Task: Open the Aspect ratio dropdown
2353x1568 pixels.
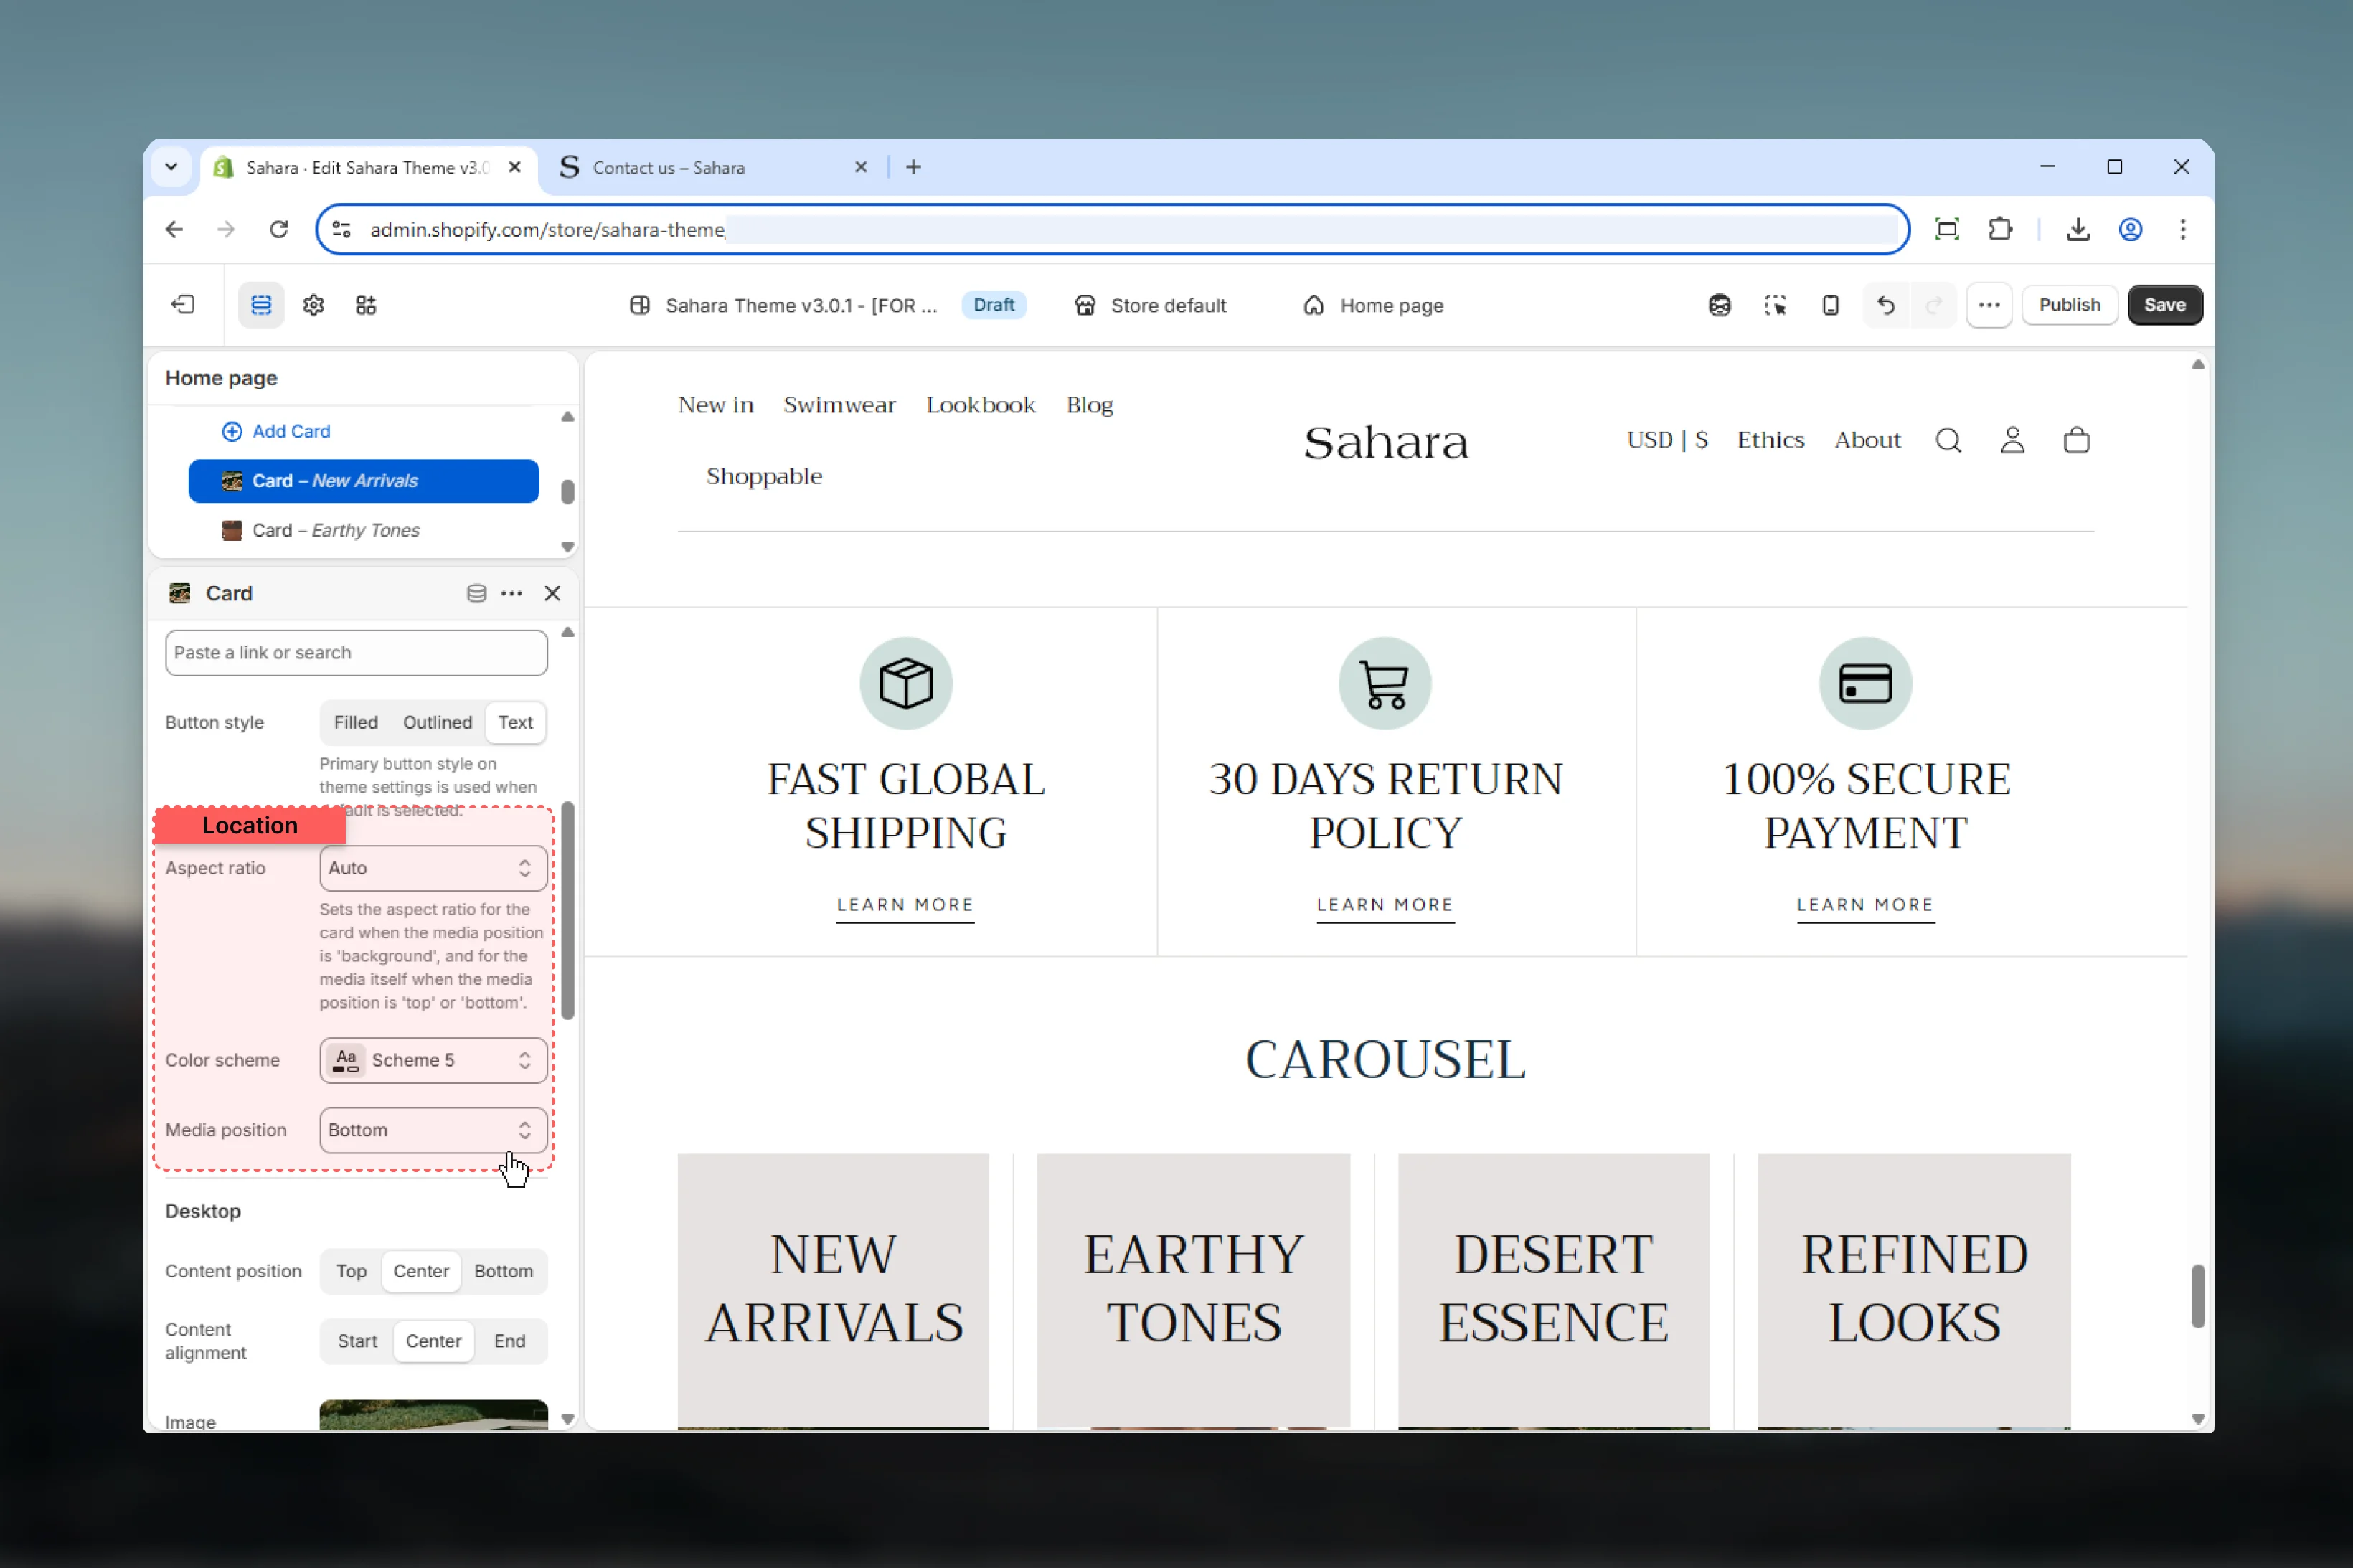Action: tap(433, 868)
